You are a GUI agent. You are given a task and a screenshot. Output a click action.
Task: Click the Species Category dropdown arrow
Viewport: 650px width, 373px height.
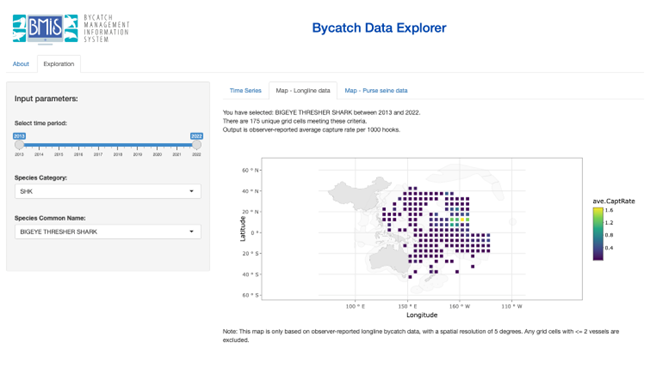pyautogui.click(x=192, y=191)
